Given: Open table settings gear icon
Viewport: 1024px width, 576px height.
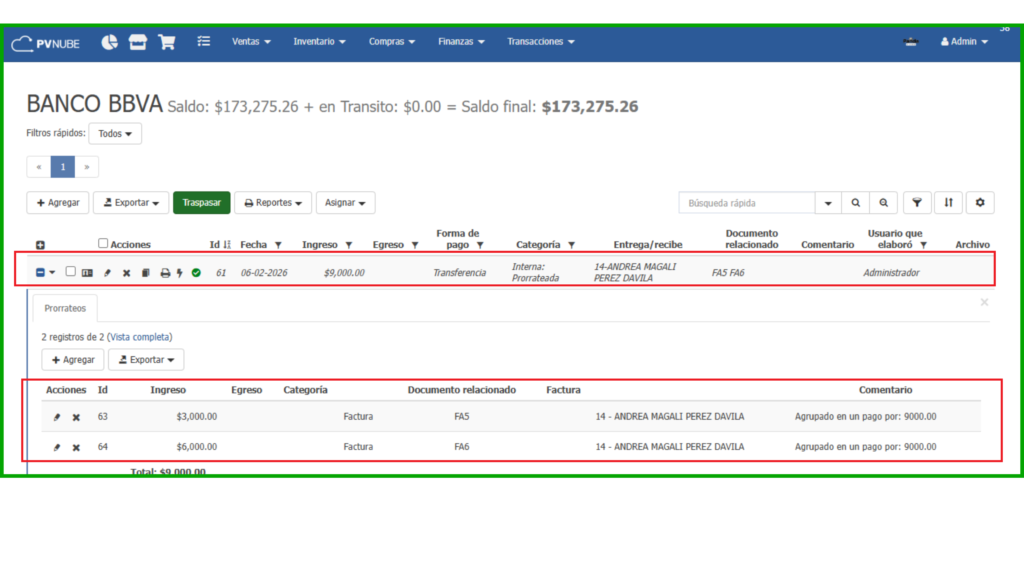Looking at the screenshot, I should tap(979, 202).
